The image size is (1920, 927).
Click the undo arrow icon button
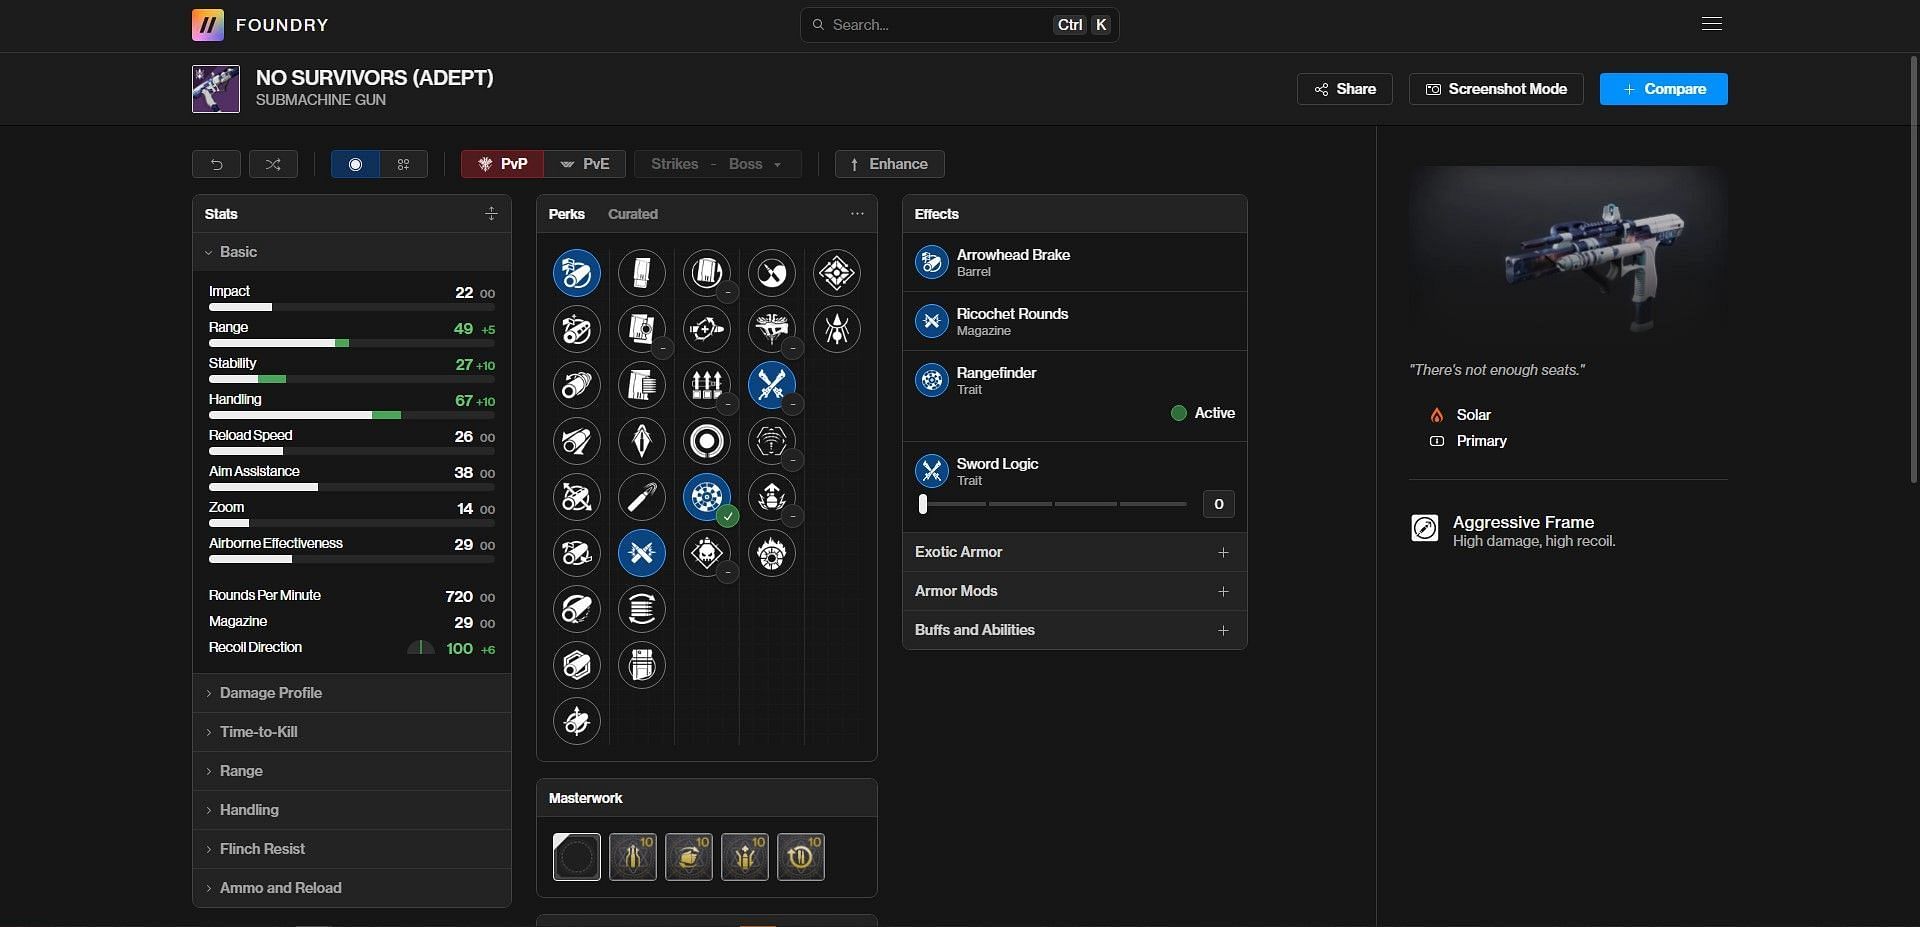[x=216, y=164]
